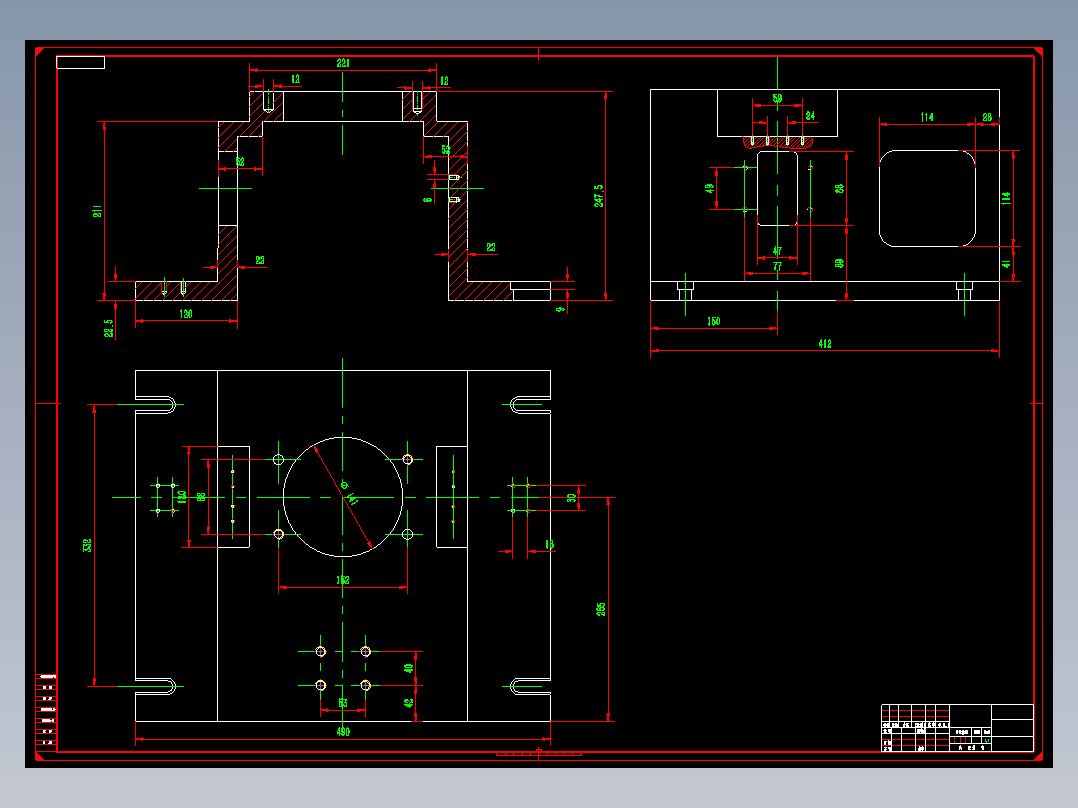Image resolution: width=1078 pixels, height=808 pixels.
Task: Select the 6 dimension label
Action: [x=428, y=200]
